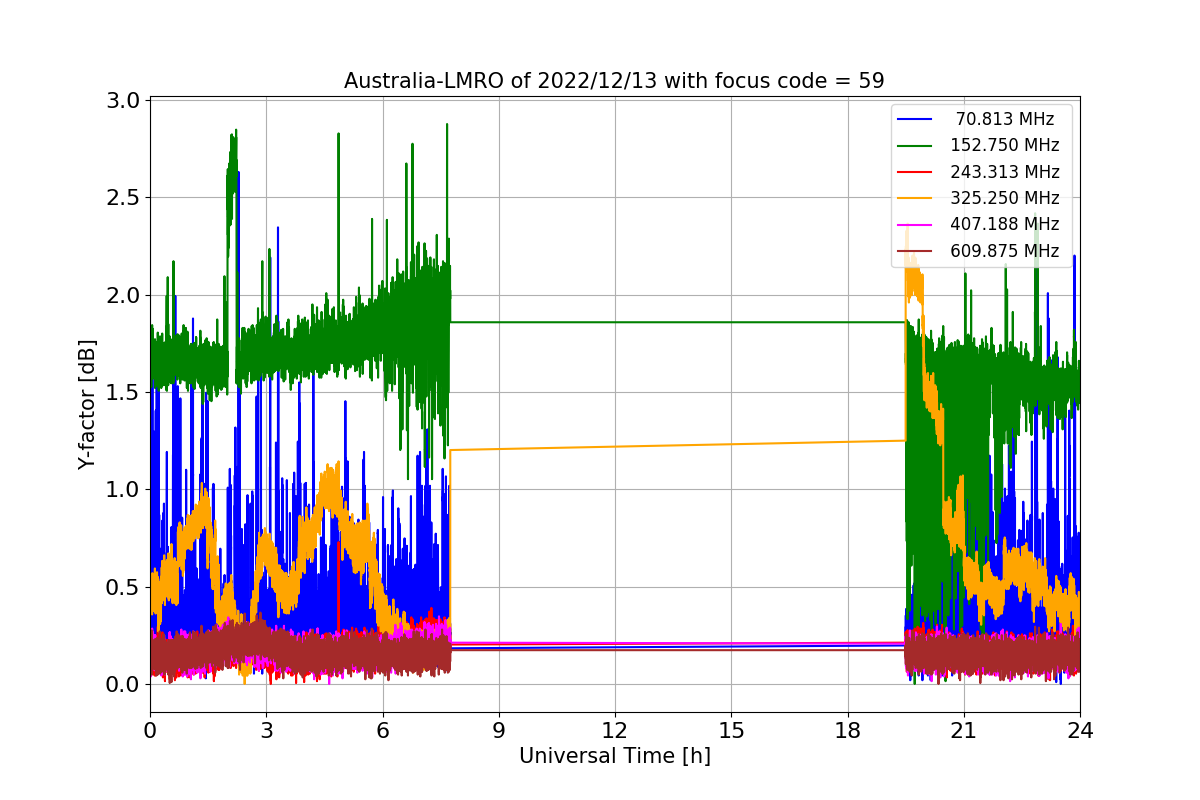The image size is (1200, 800).
Task: Select the 609.875 MHz legend label
Action: 1004,250
